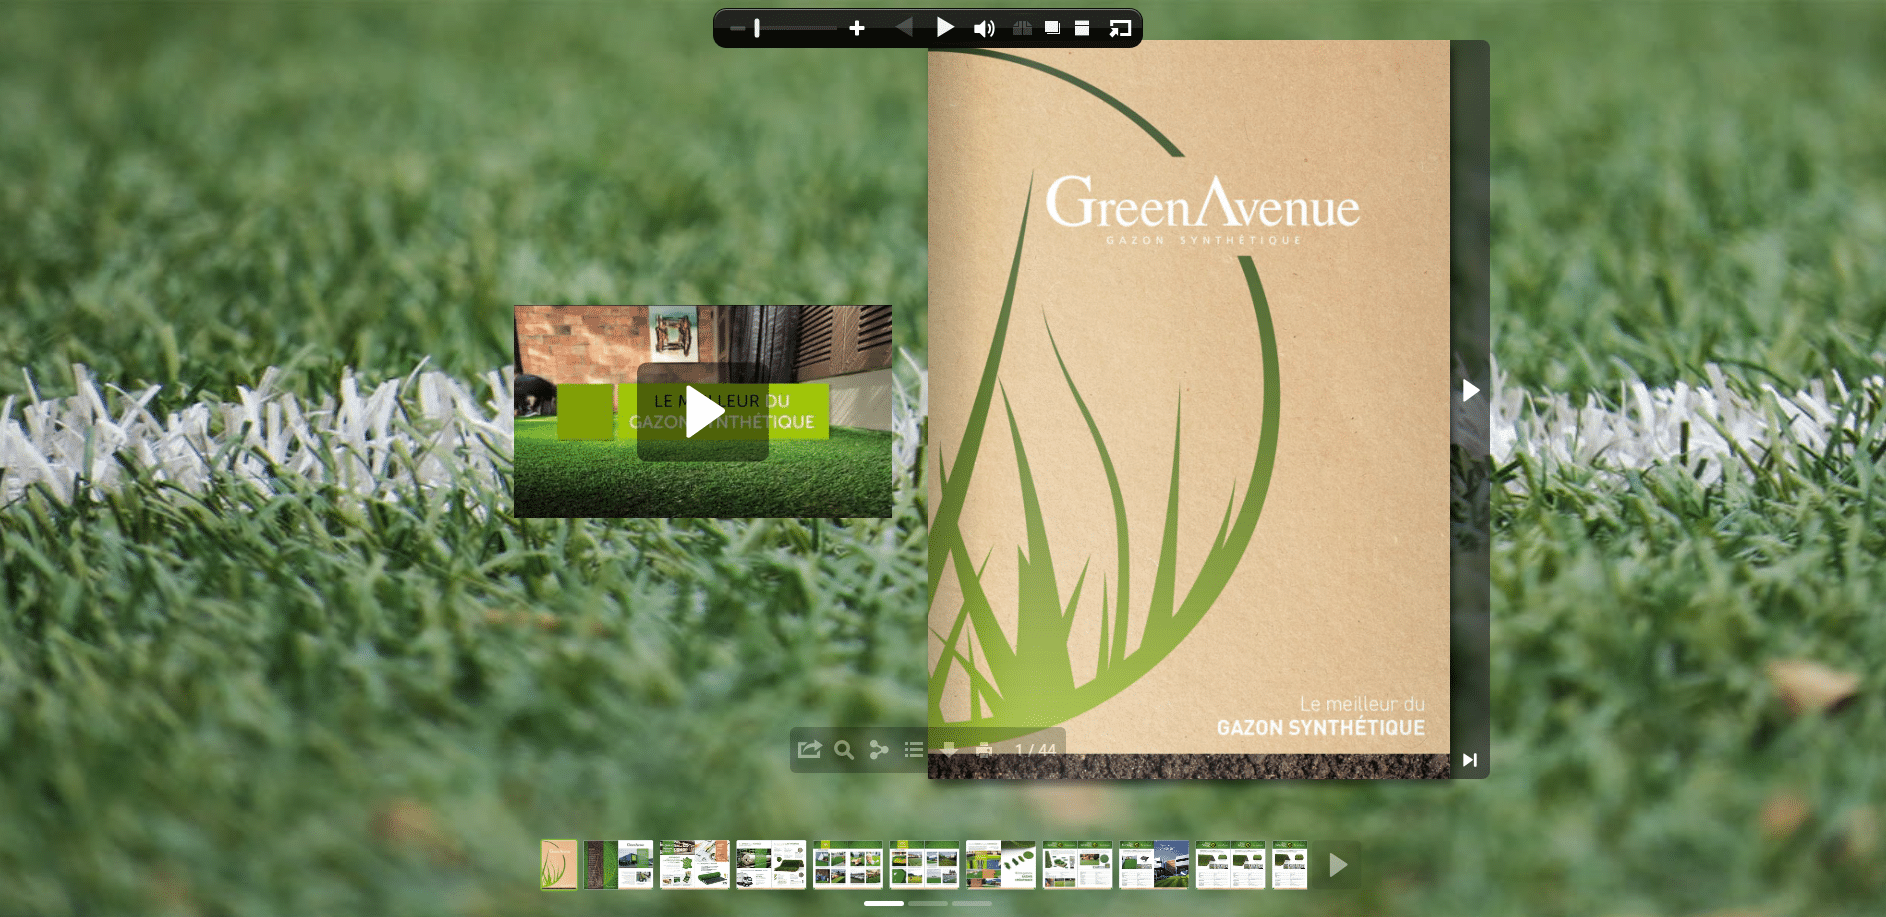Open table of contents list icon

coord(914,750)
